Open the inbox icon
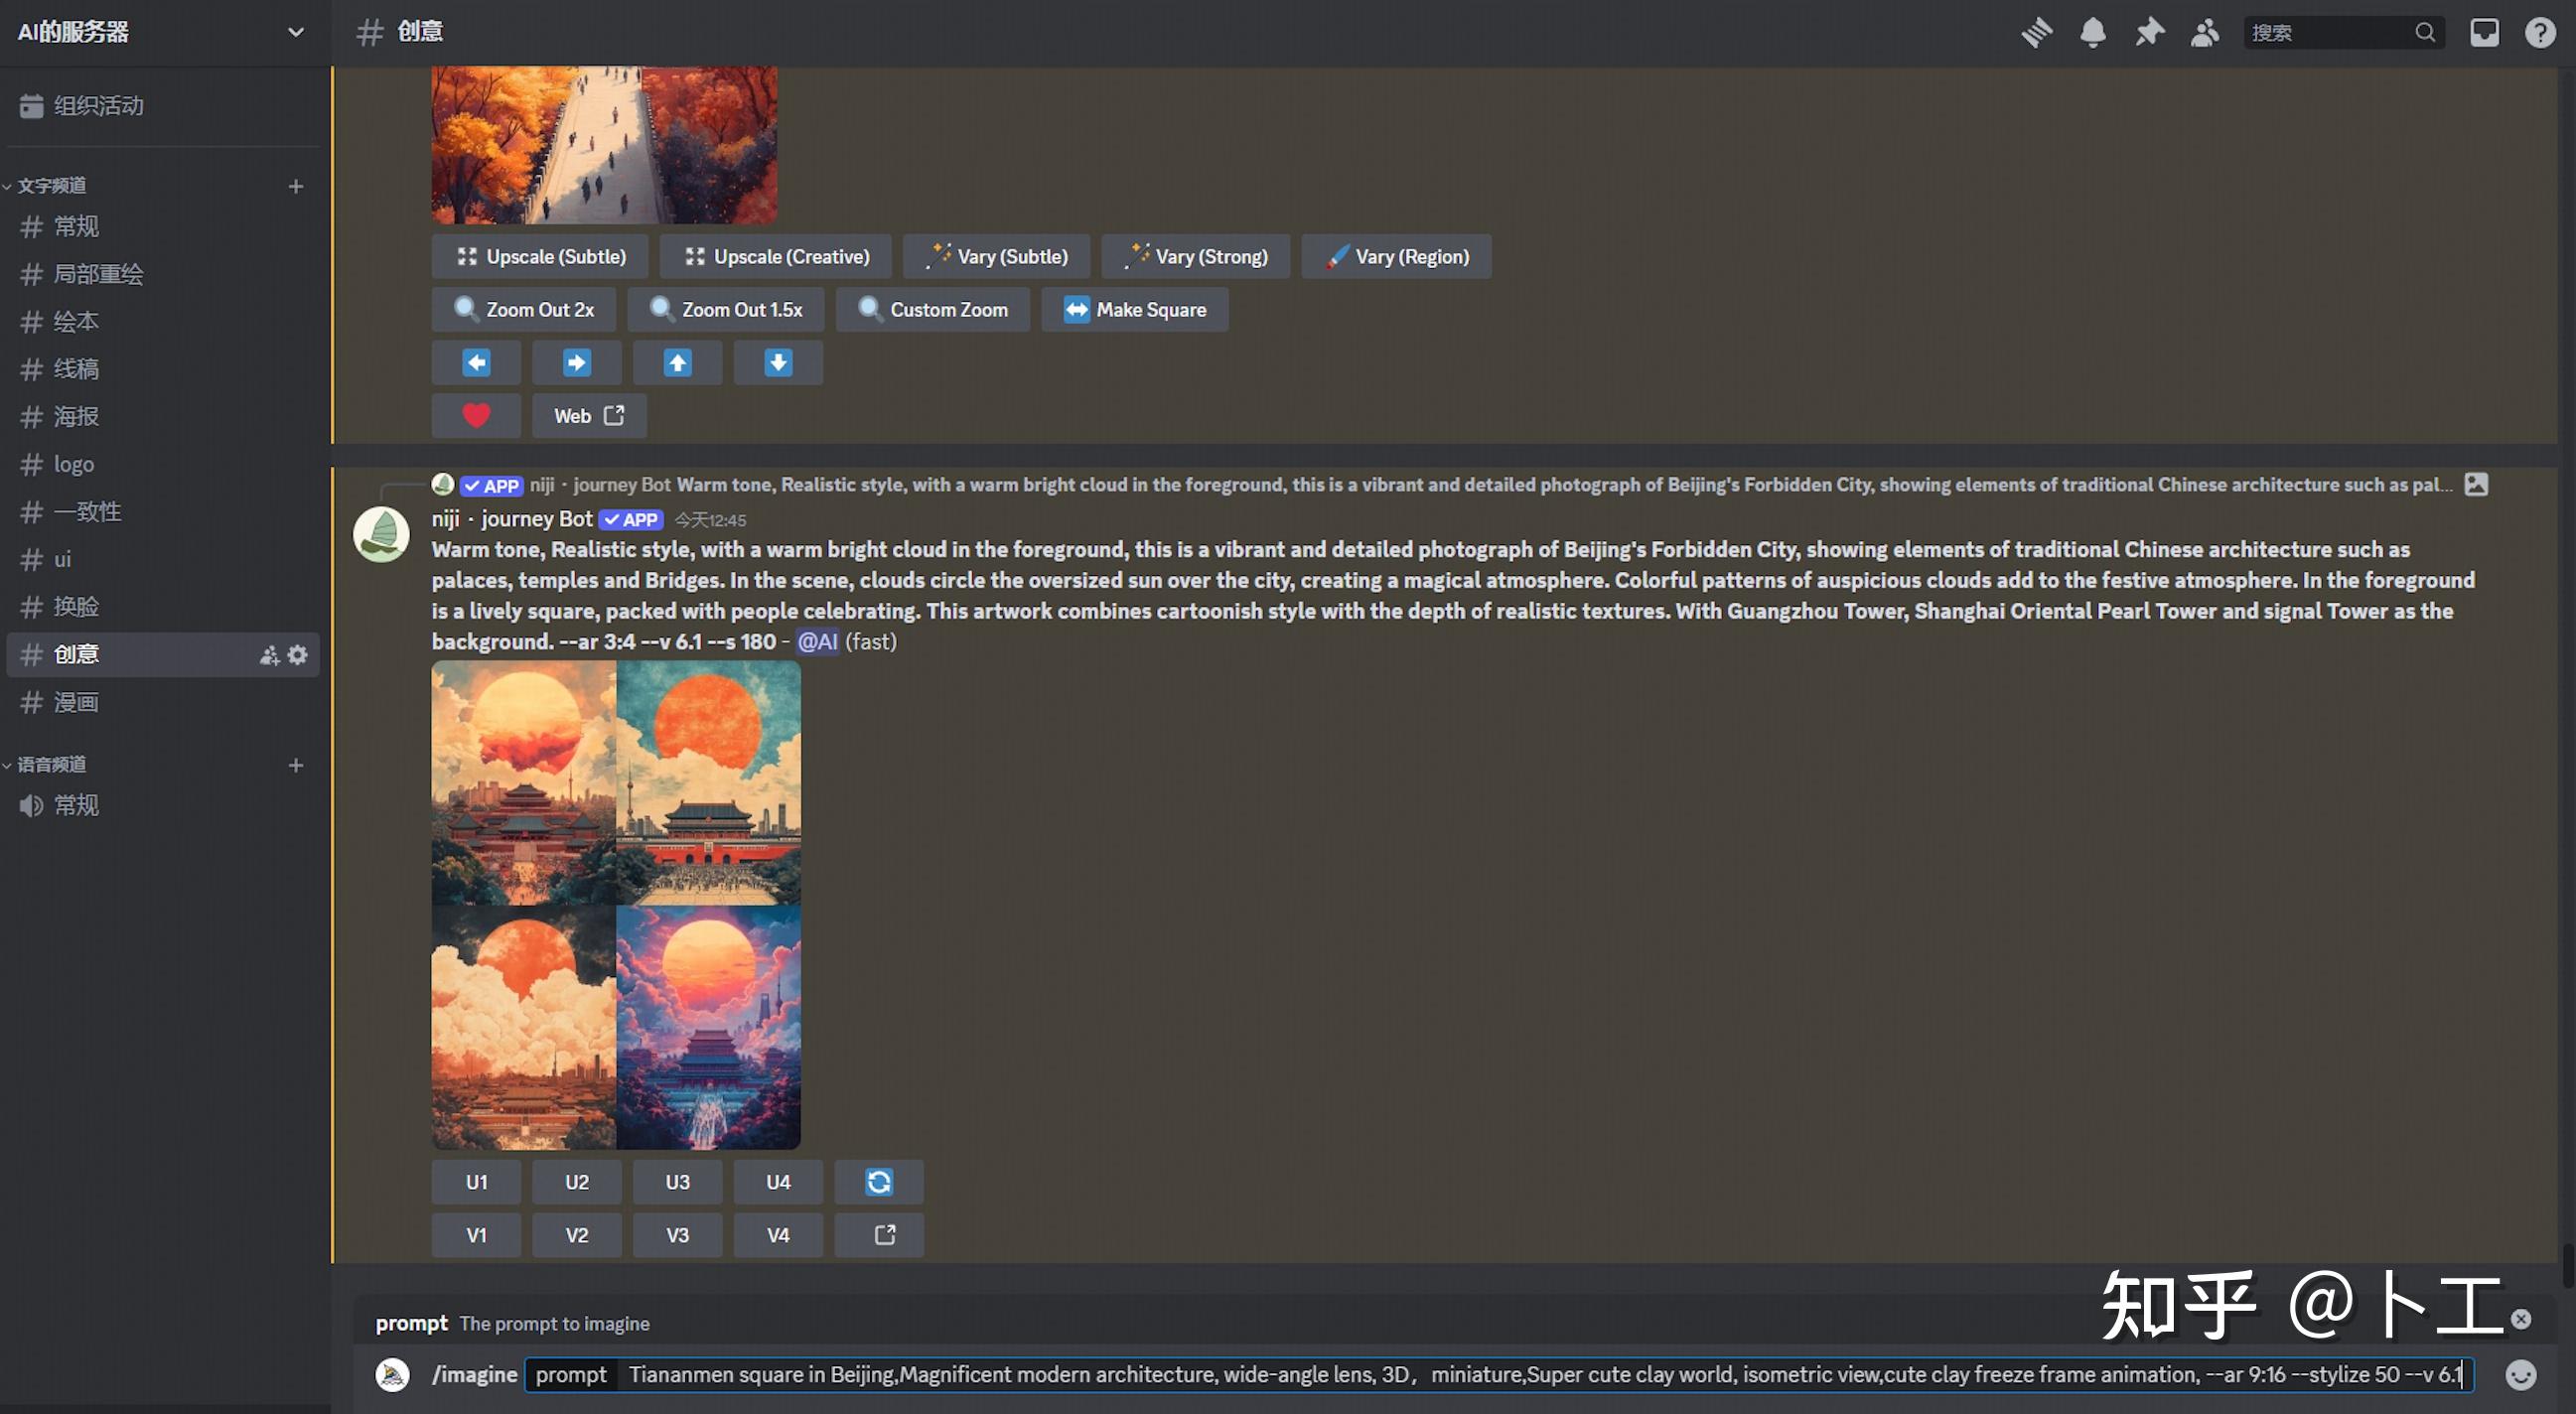The width and height of the screenshot is (2576, 1414). [2484, 32]
